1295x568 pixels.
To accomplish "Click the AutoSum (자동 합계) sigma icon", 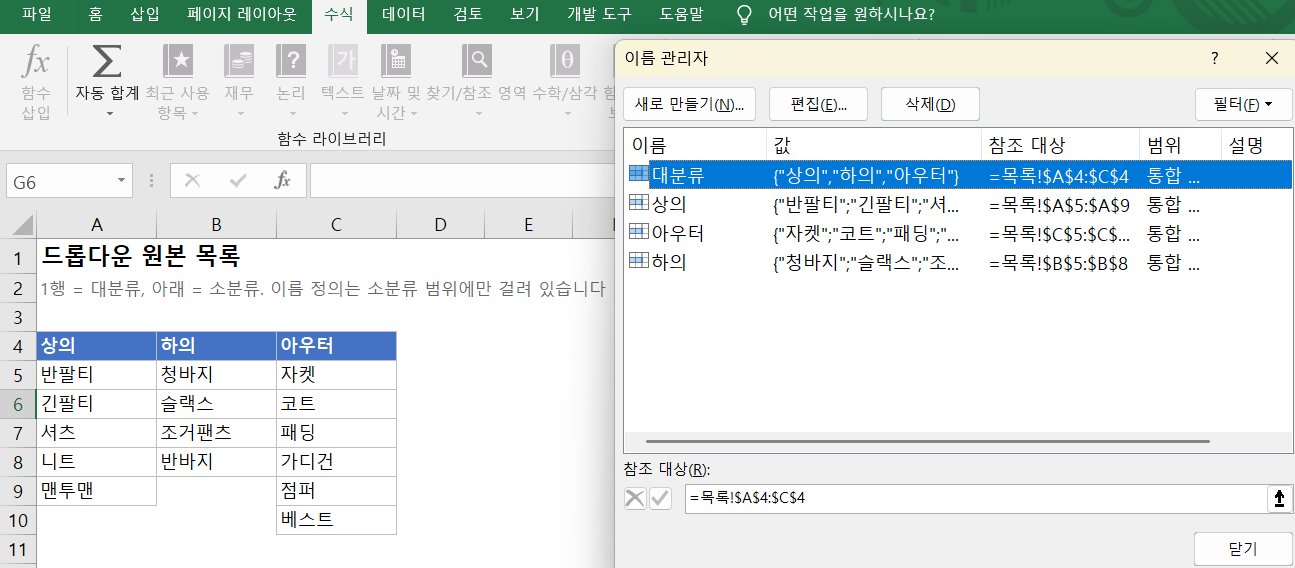I will tap(107, 62).
